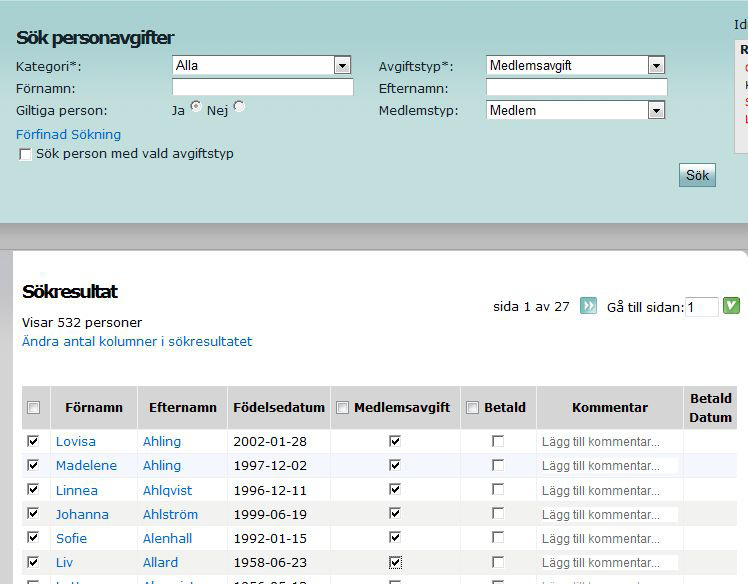Uncheck row selection for Linnea Ahlqvist
Viewport: 748px width, 584px height.
[x=33, y=489]
